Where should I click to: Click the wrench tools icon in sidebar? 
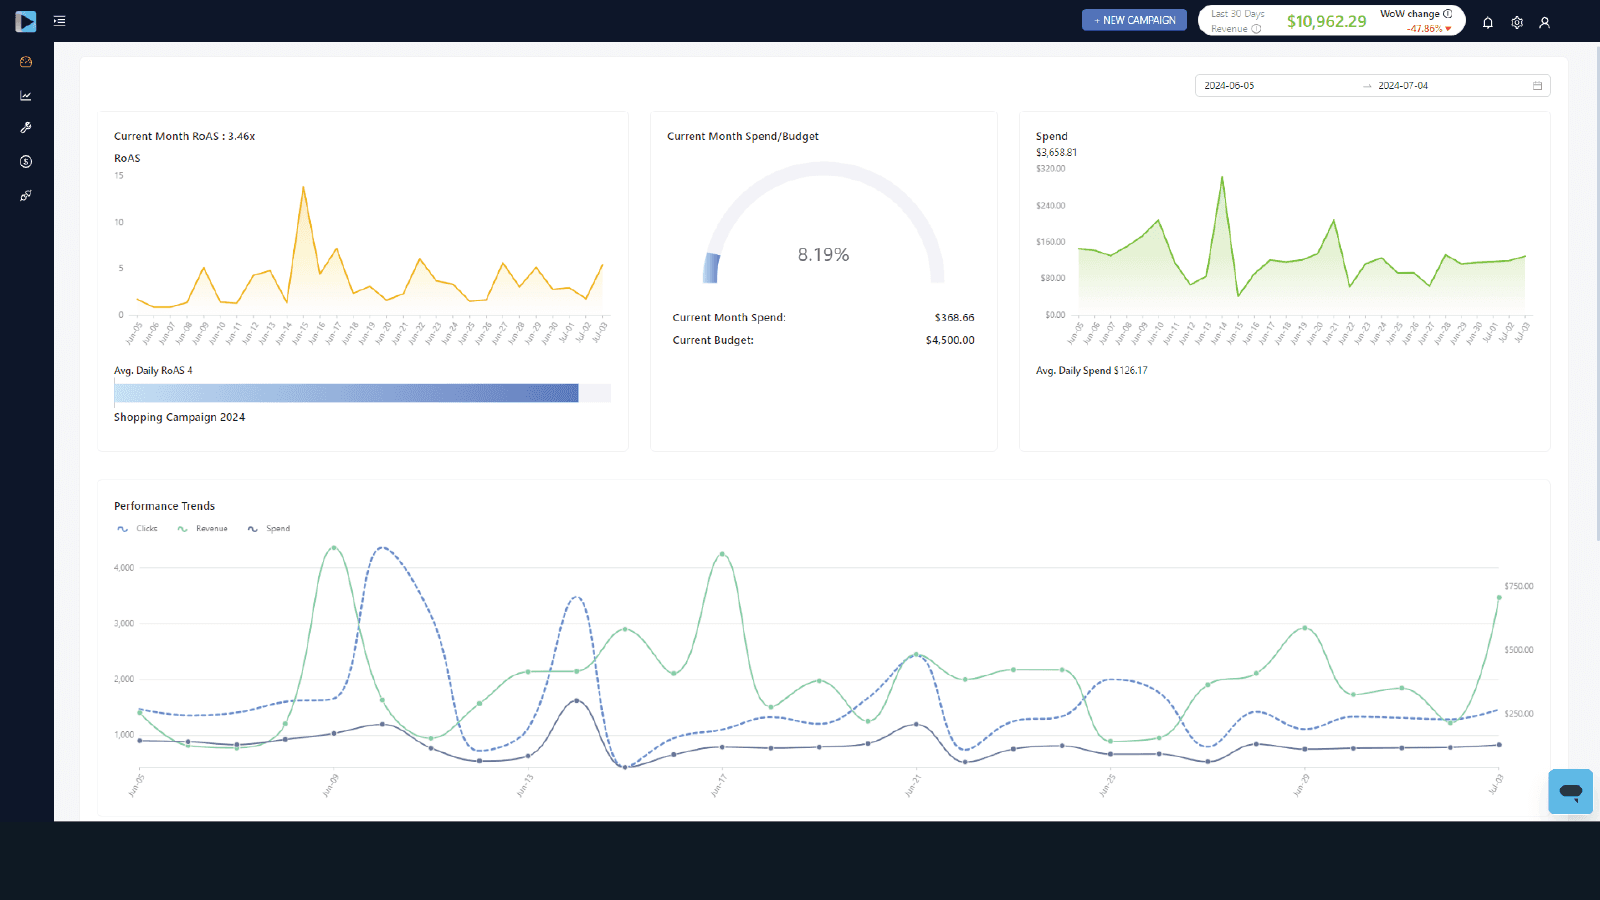[26, 128]
